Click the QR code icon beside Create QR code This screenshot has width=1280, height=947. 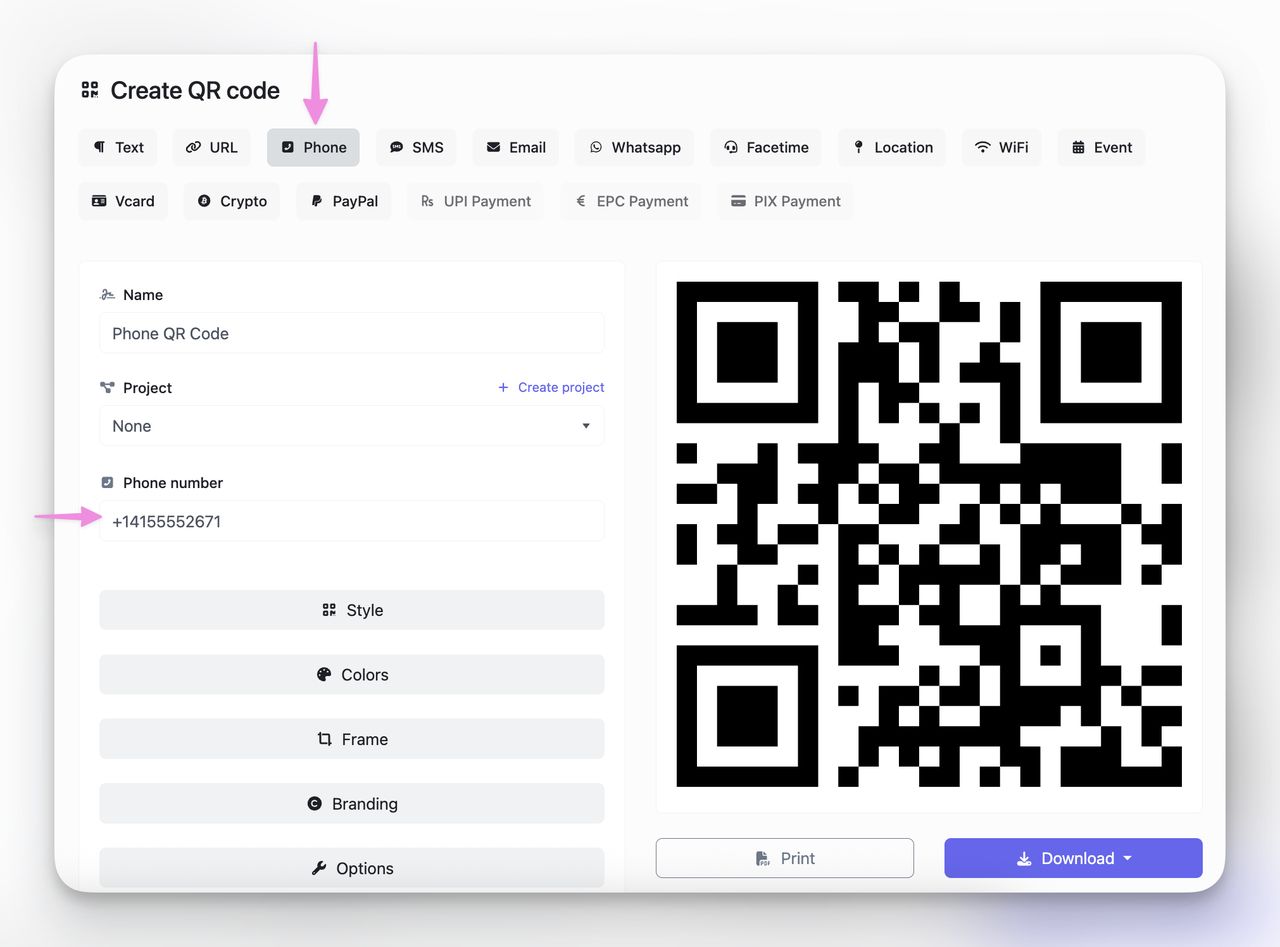tap(90, 90)
